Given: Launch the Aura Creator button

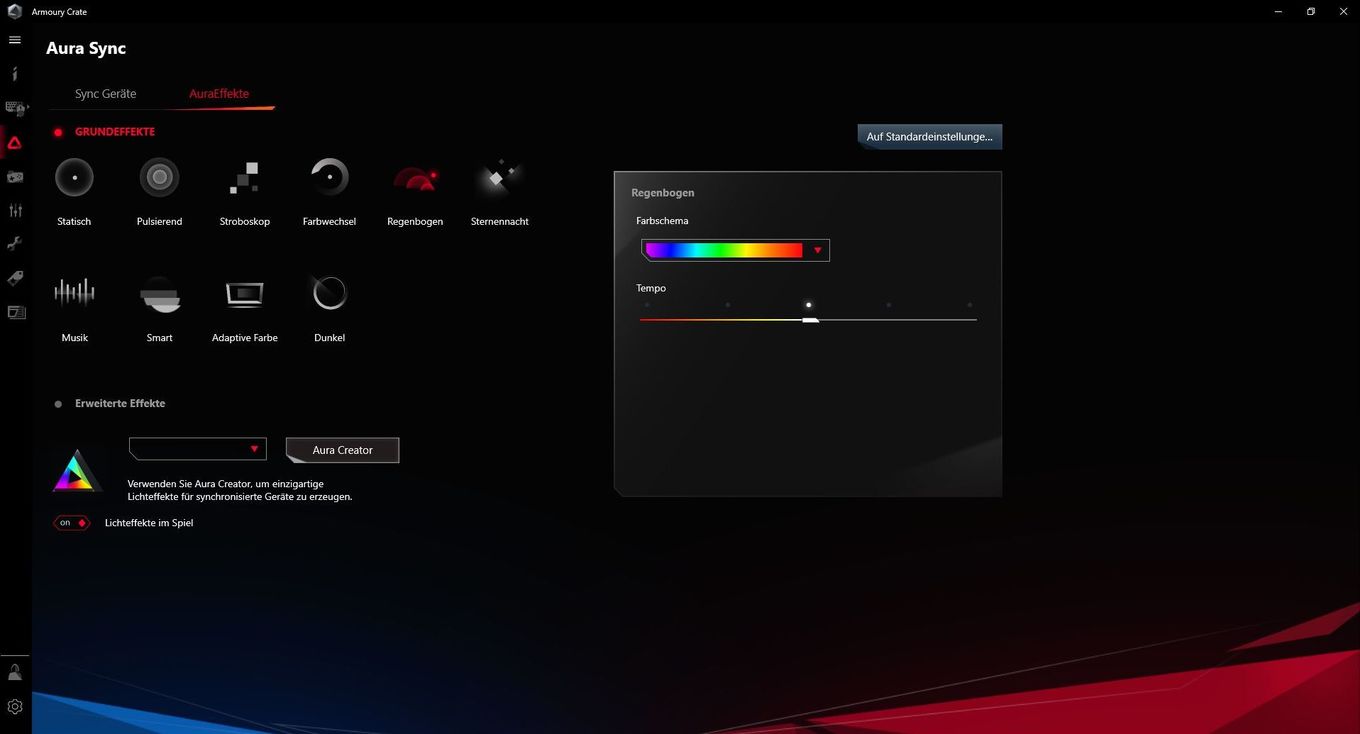Looking at the screenshot, I should (342, 450).
